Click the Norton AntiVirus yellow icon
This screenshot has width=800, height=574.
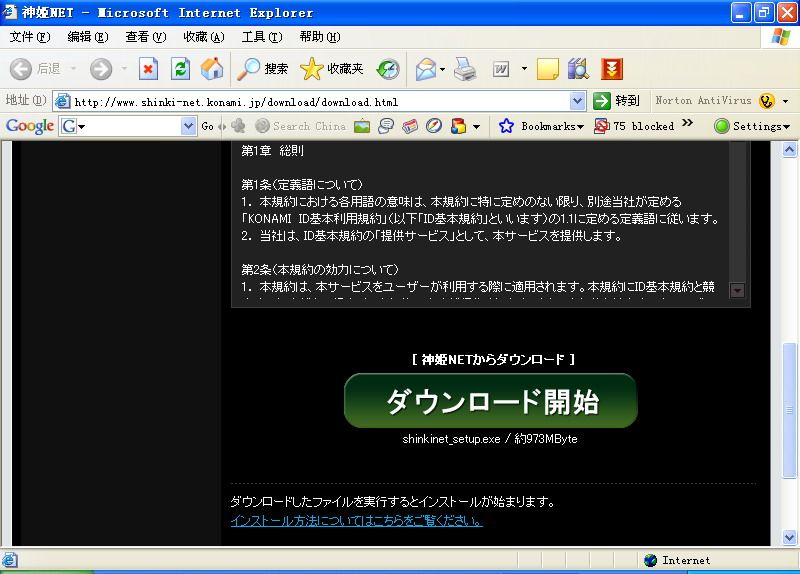point(766,101)
